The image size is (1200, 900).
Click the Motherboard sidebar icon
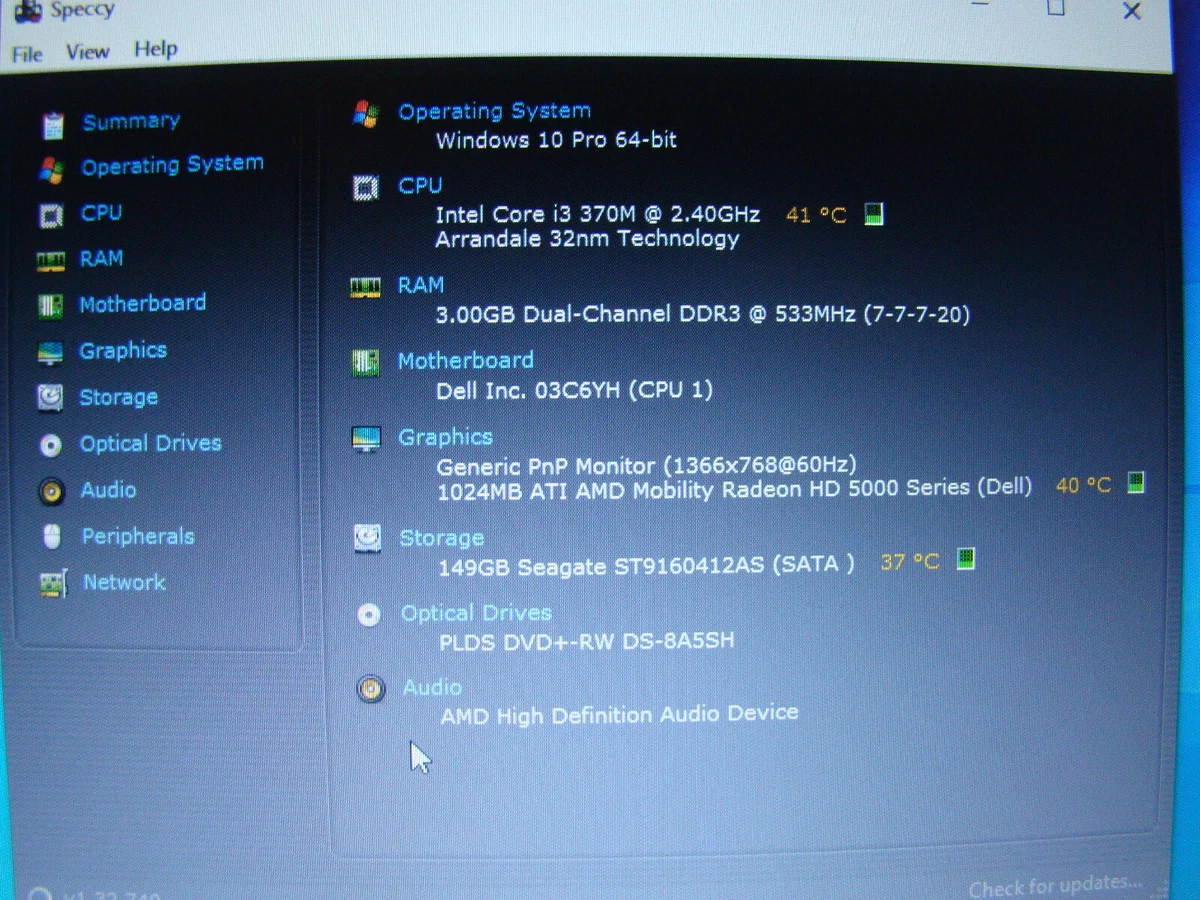tap(50, 306)
